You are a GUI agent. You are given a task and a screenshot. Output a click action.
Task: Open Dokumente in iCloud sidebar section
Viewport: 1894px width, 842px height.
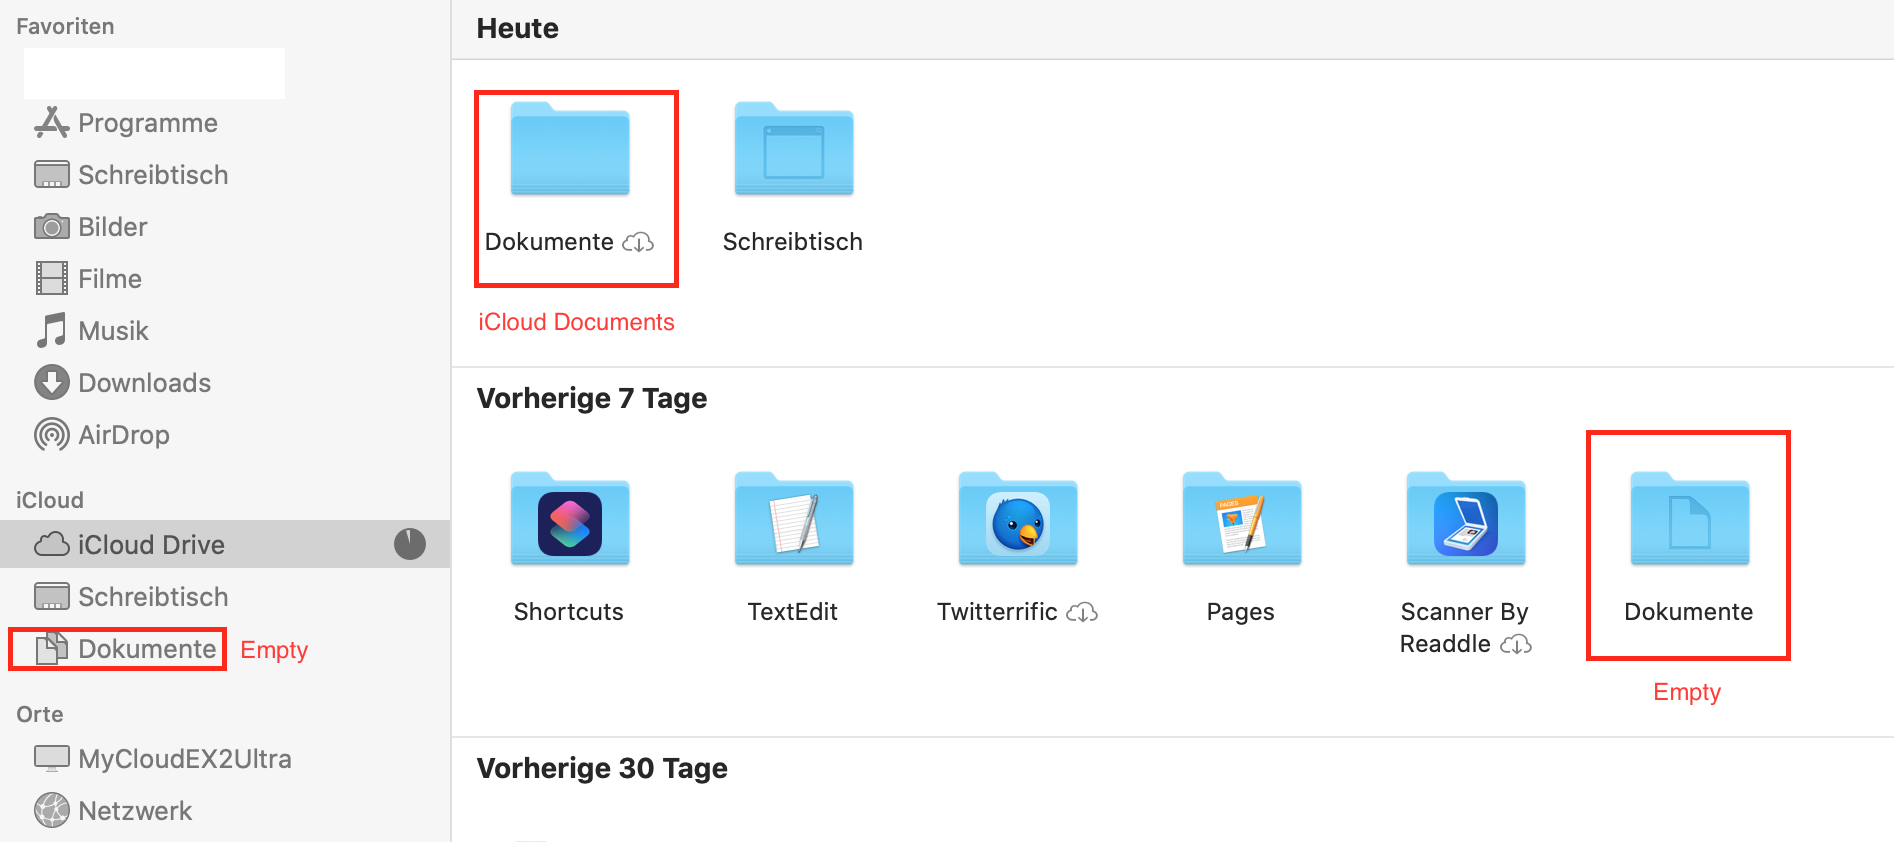[126, 649]
